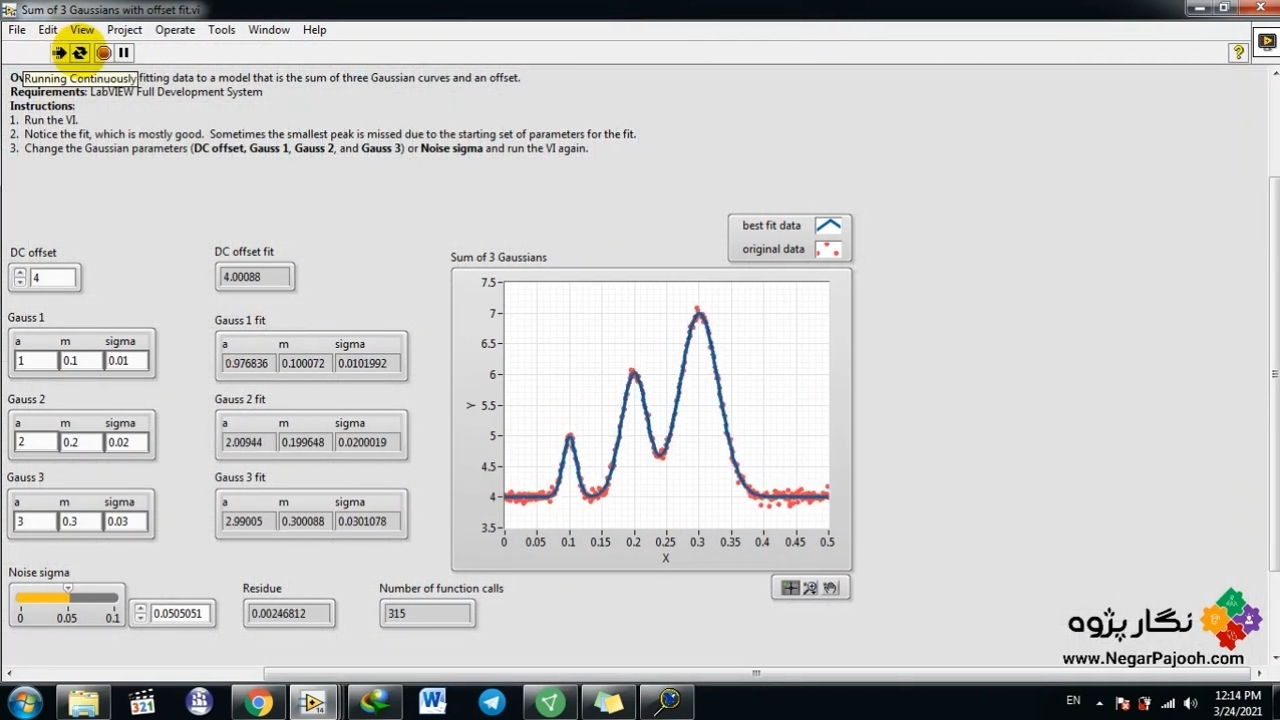The width and height of the screenshot is (1280, 720).
Task: Click the Gauss 1 sigma input field
Action: pyautogui.click(x=125, y=361)
